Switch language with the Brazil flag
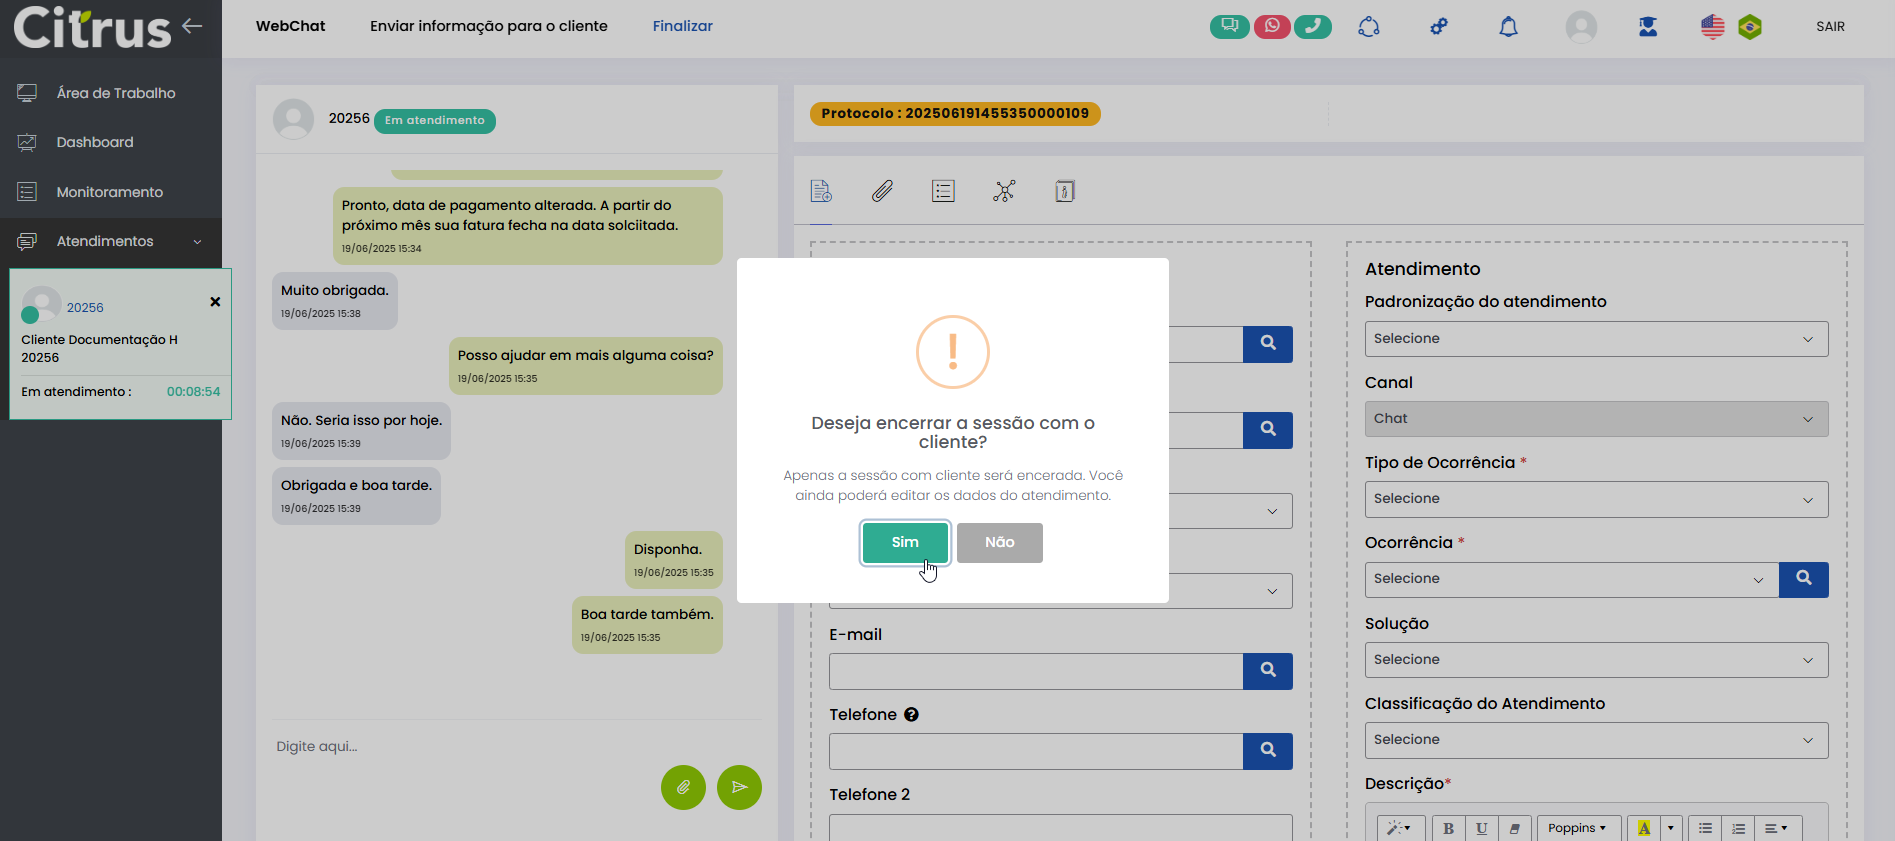 pos(1749,27)
